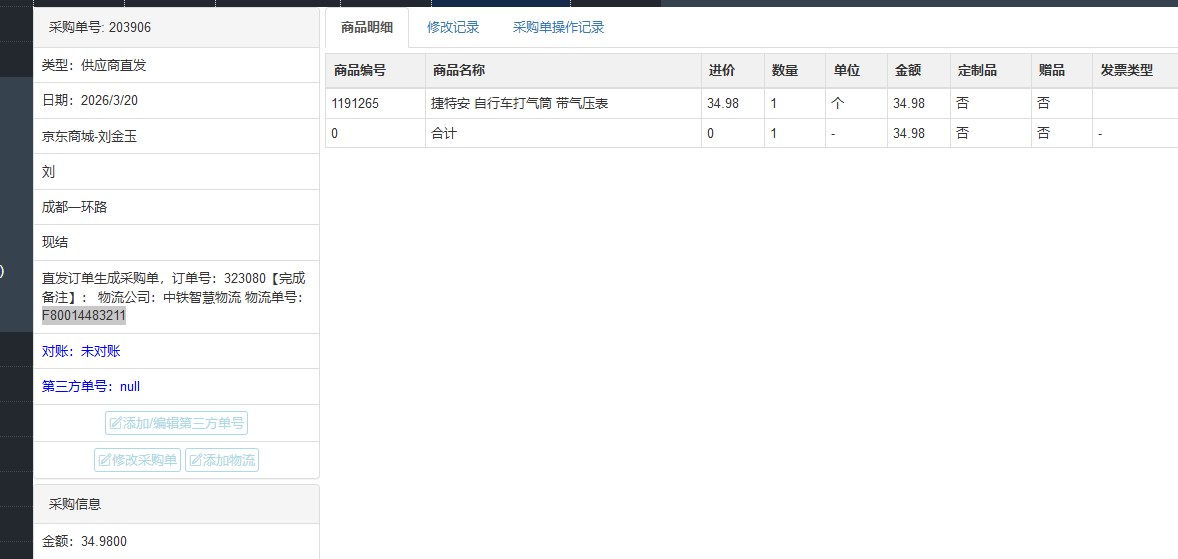The width and height of the screenshot is (1178, 559).
Task: Click the 金额 column header
Action: [908, 71]
